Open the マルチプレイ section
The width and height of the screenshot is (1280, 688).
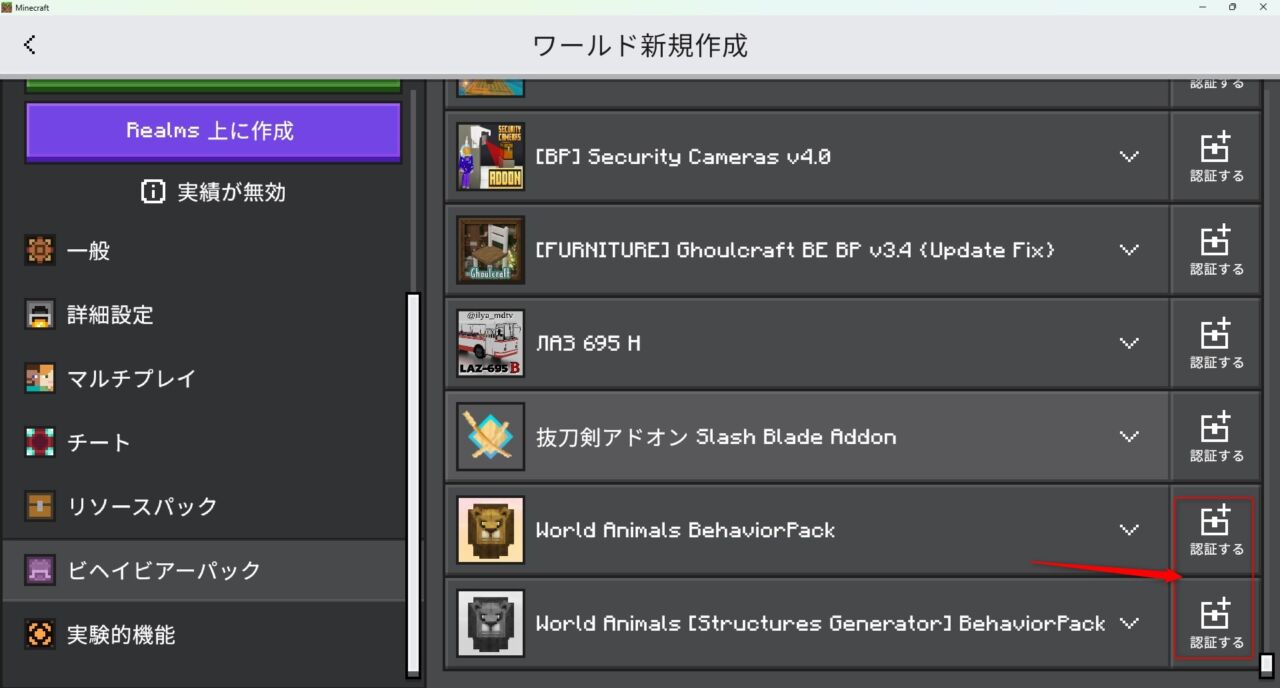pyautogui.click(x=204, y=379)
